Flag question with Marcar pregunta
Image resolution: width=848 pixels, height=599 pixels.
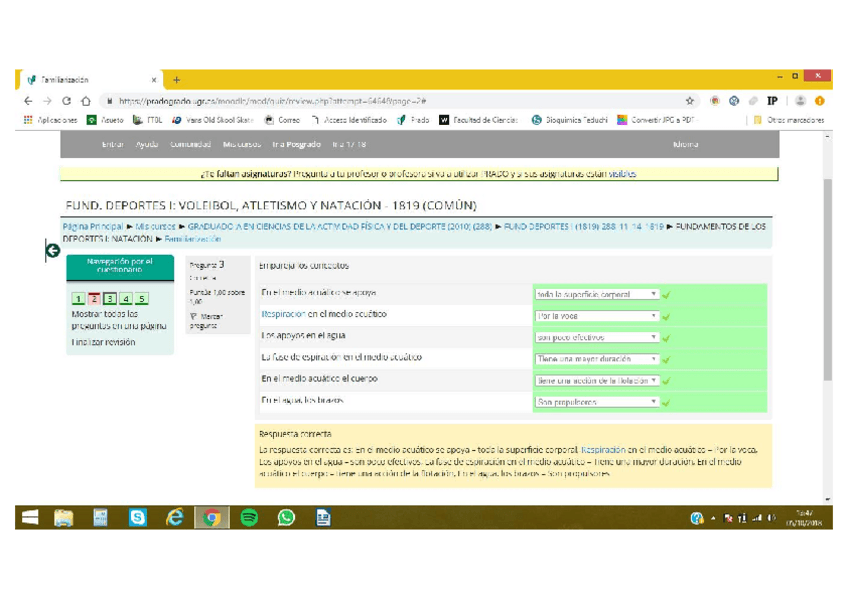point(209,321)
